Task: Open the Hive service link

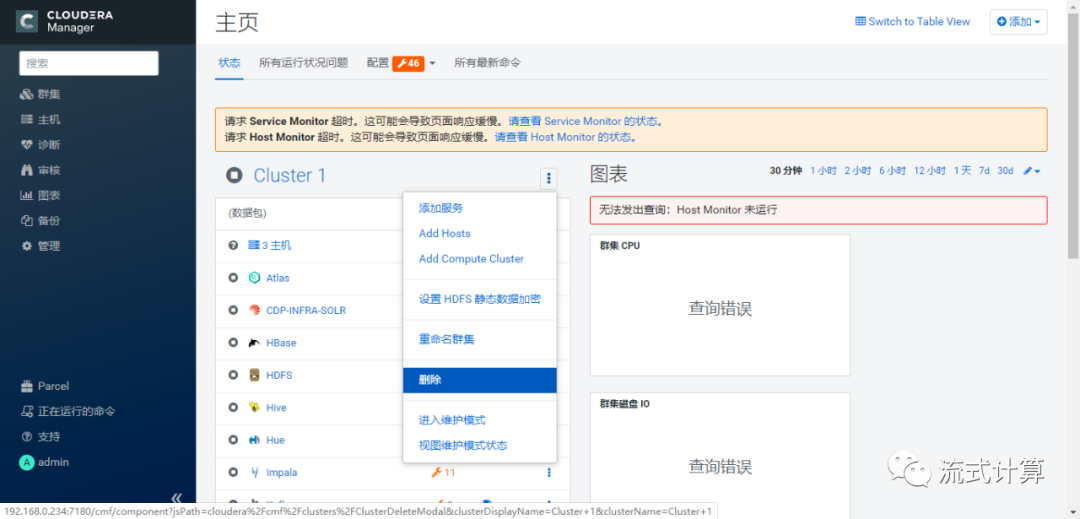Action: pos(276,407)
